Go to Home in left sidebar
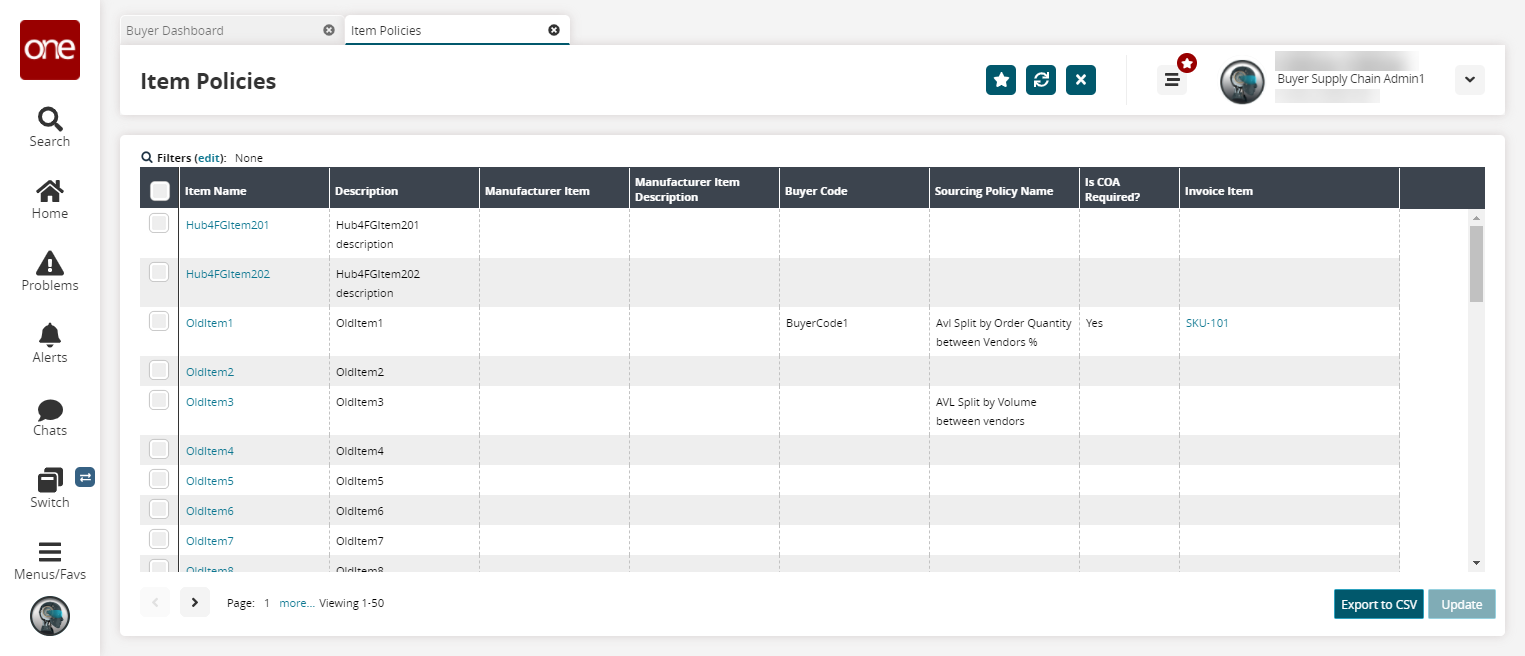The image size is (1525, 656). (x=49, y=191)
